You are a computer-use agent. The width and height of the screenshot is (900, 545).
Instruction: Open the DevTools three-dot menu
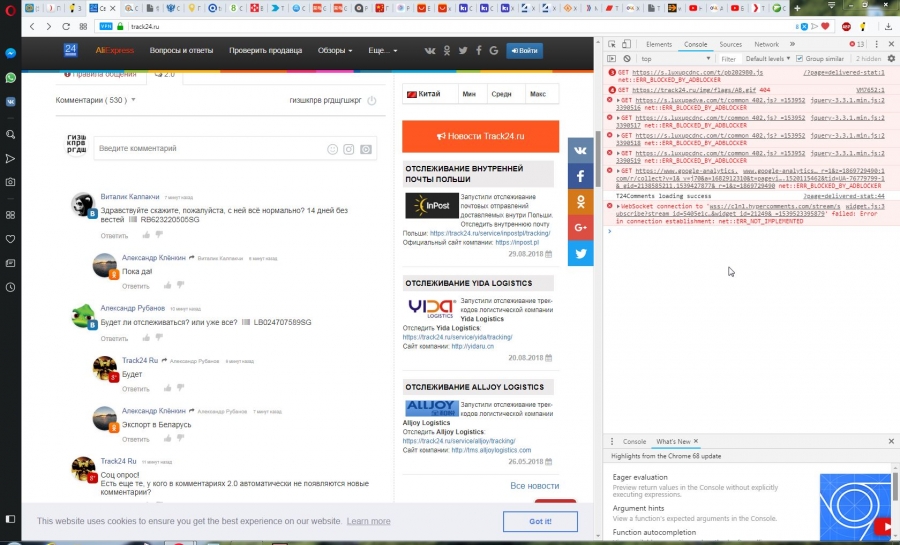coord(876,44)
